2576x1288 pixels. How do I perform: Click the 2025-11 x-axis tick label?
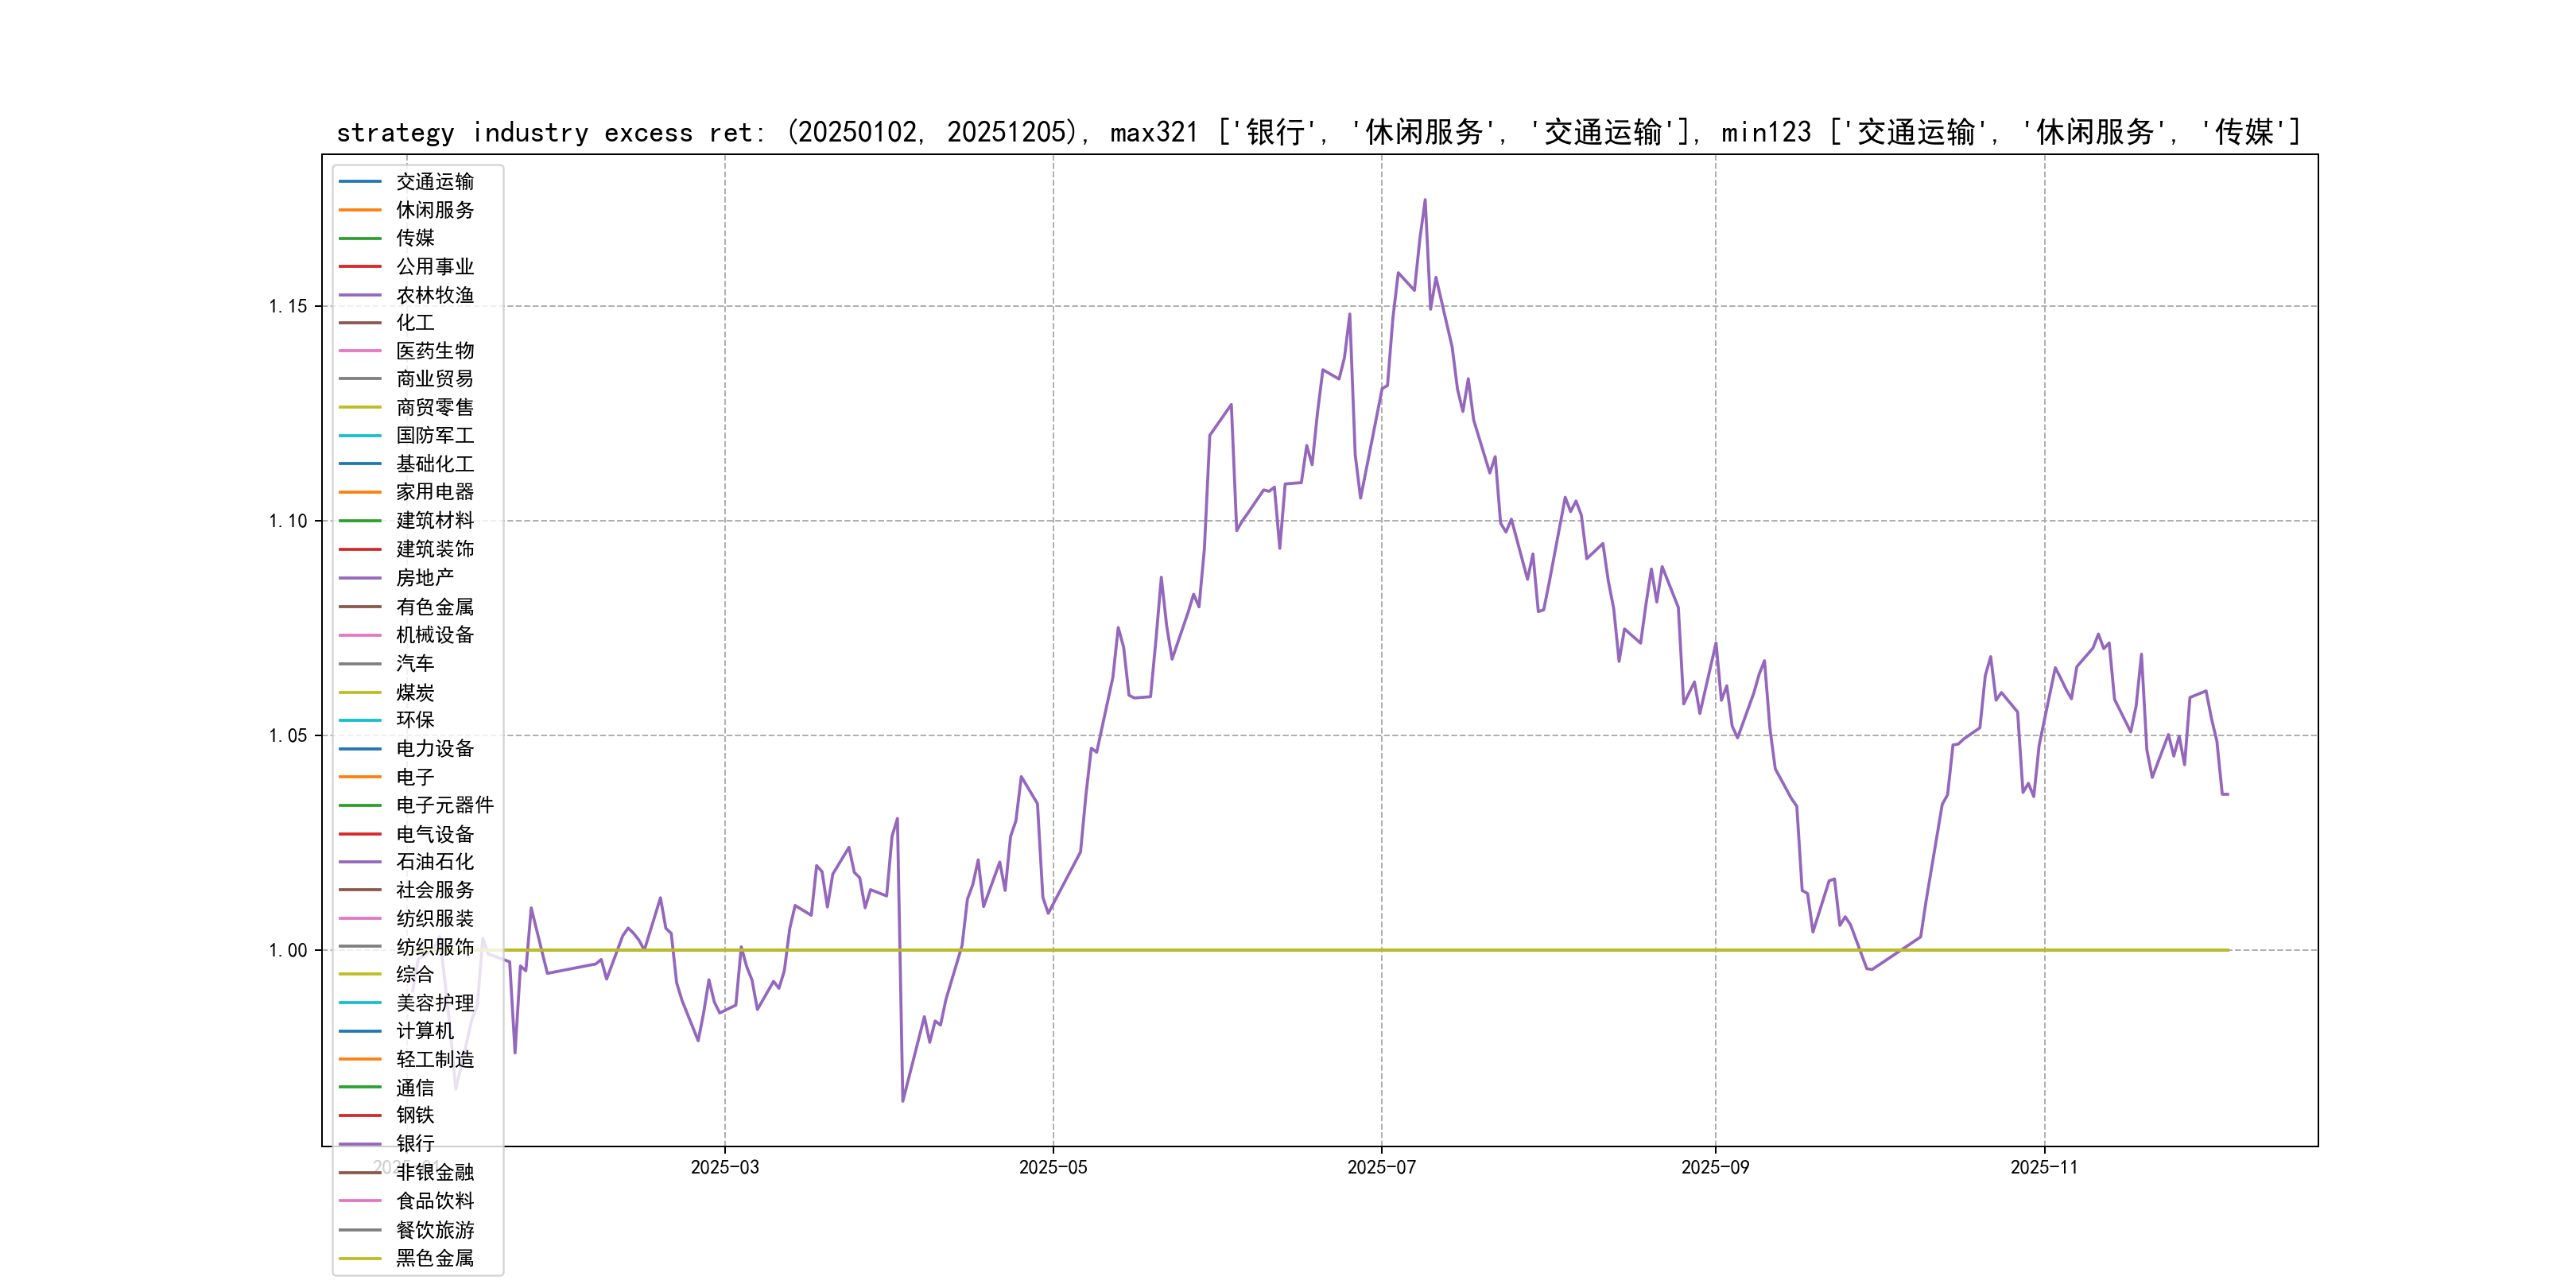click(x=2044, y=1167)
